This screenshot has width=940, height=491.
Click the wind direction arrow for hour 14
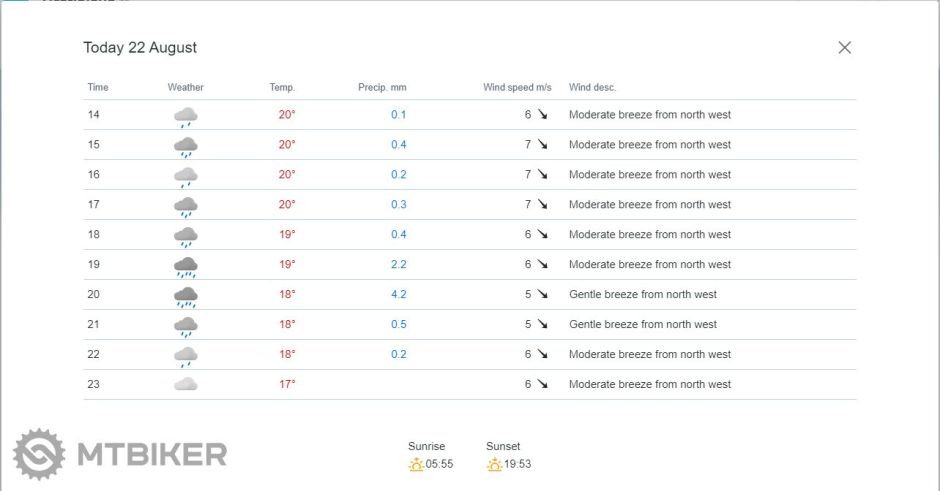point(543,115)
